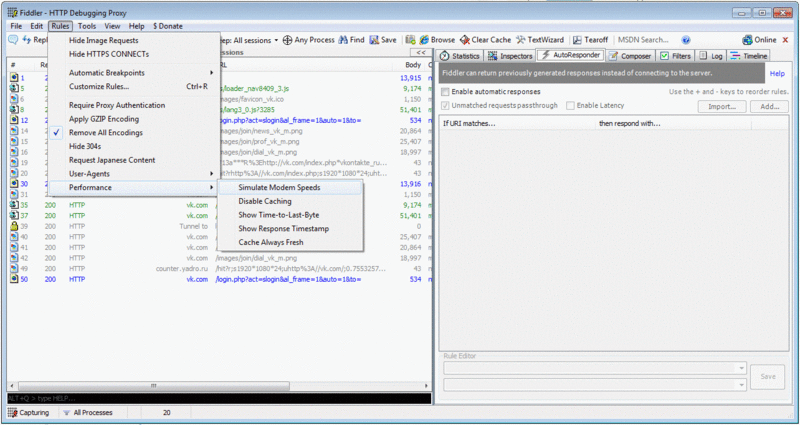
Task: Choose Show Time-to-Last-Byte option
Action: (x=290, y=215)
